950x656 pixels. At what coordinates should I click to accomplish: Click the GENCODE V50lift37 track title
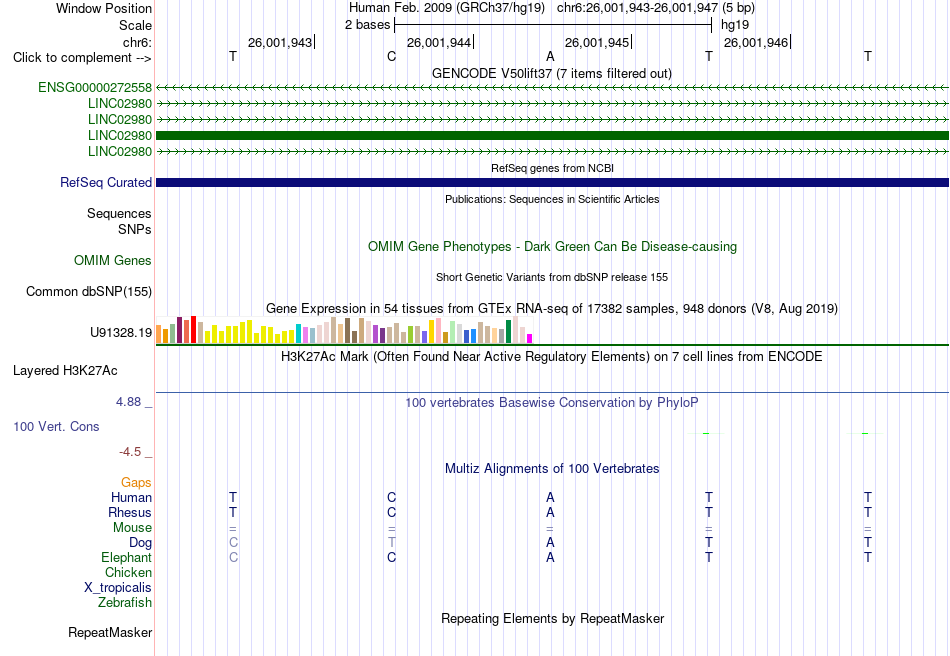tap(552, 73)
